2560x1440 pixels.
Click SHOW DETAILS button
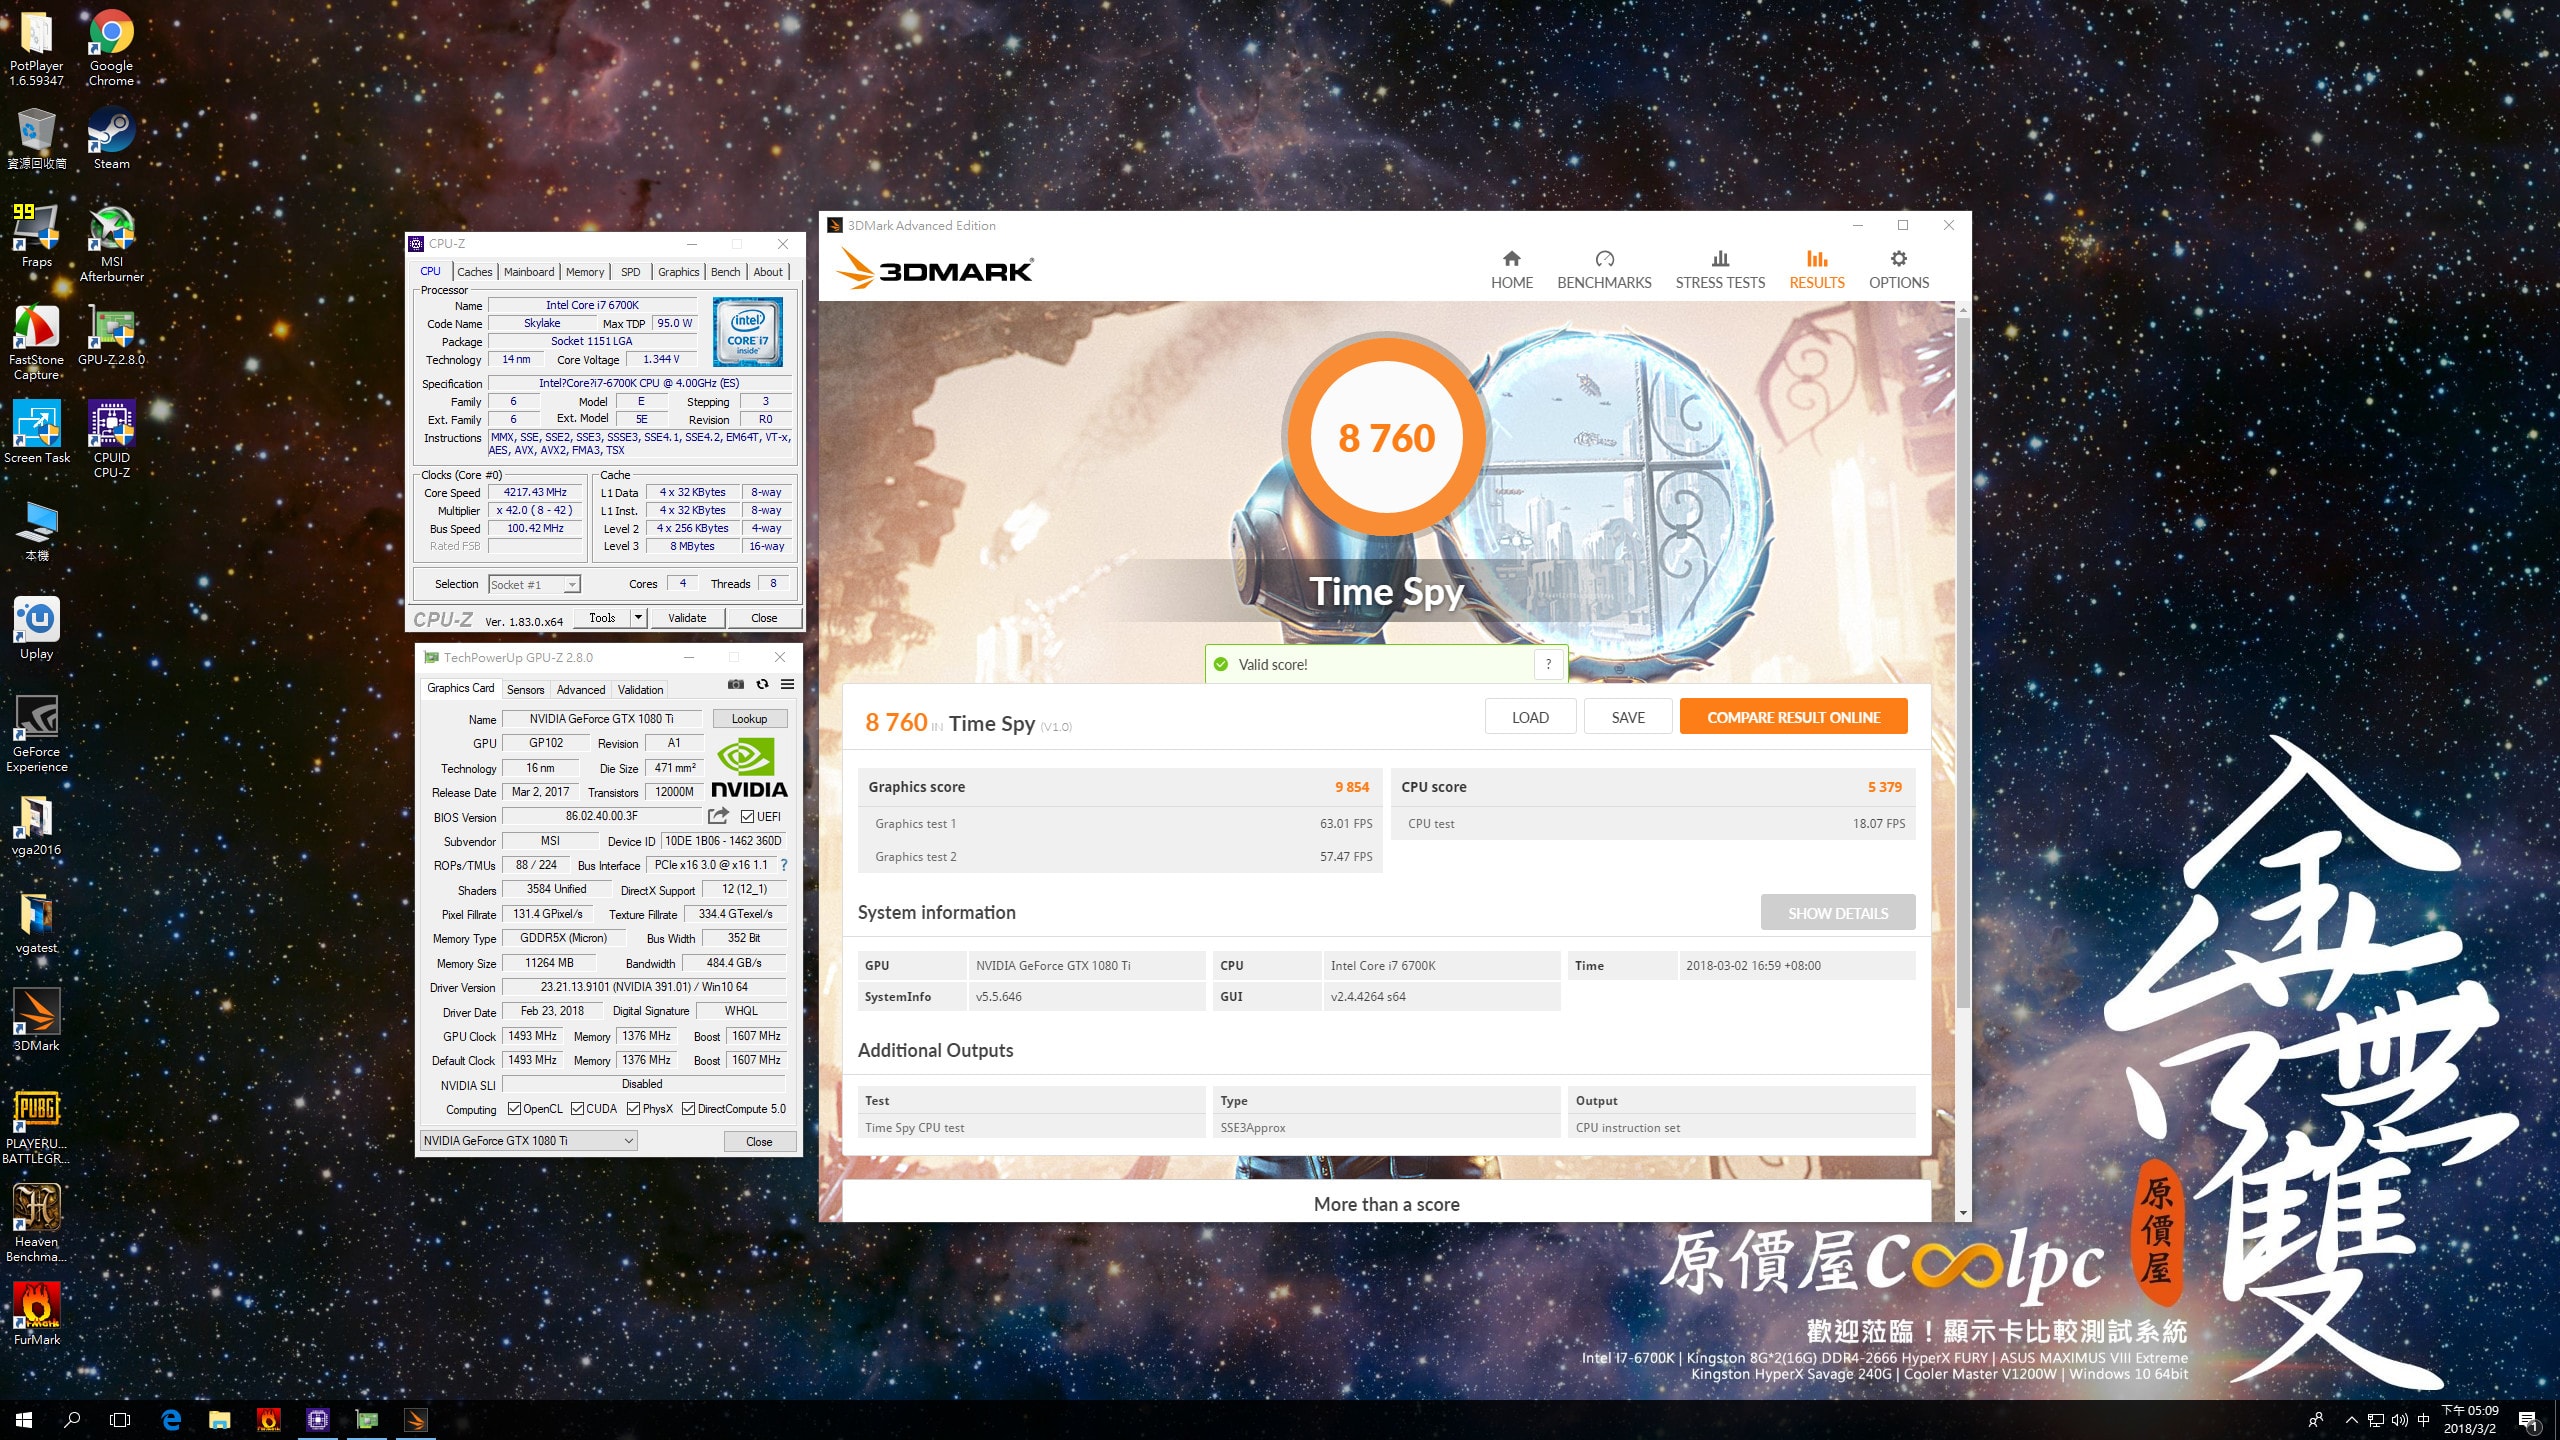[x=1838, y=913]
